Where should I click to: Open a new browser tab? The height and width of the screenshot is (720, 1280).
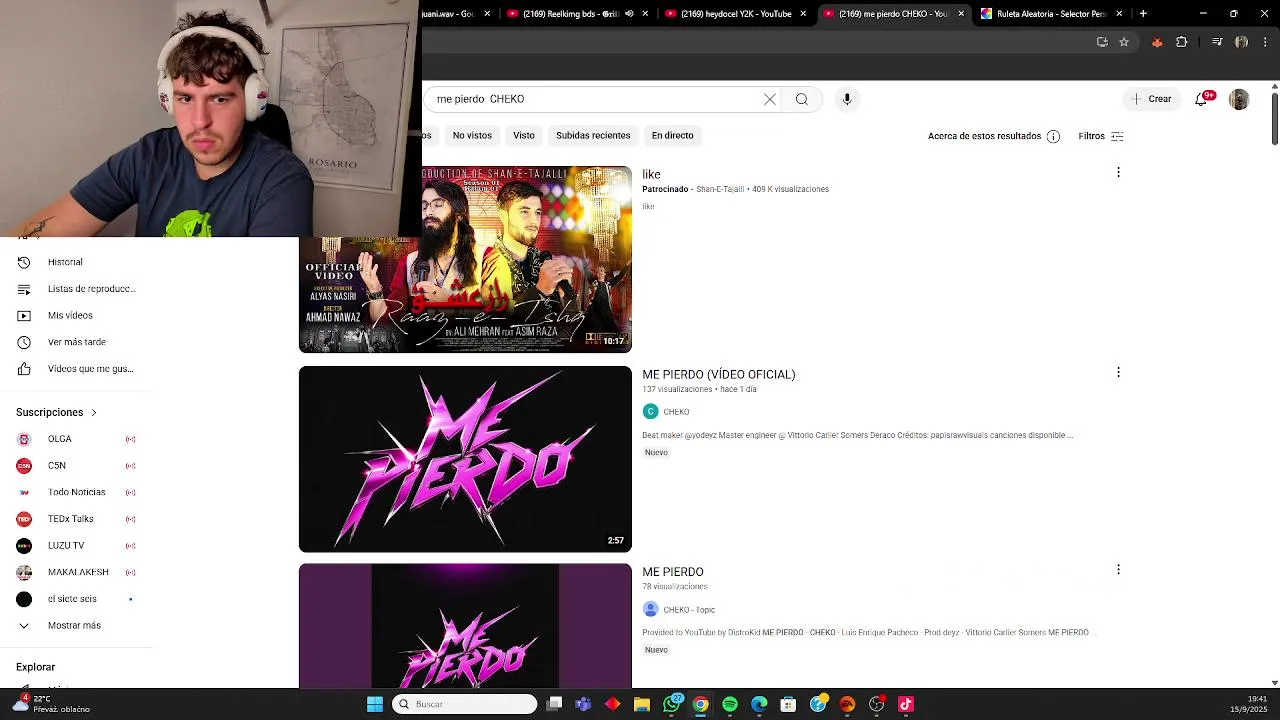[x=1143, y=13]
